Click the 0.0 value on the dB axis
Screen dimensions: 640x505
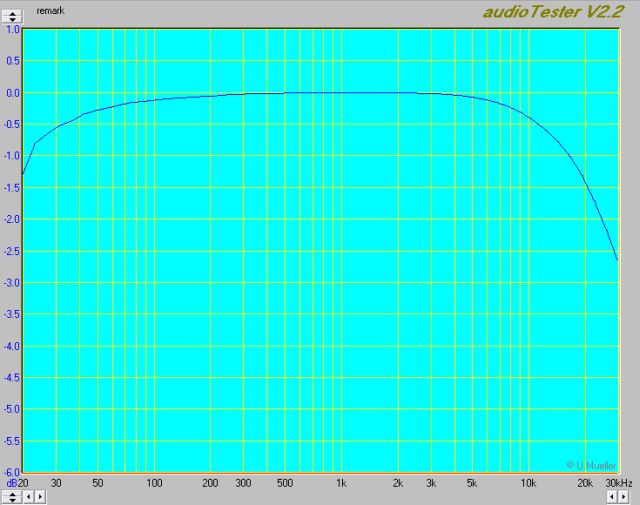(x=12, y=93)
